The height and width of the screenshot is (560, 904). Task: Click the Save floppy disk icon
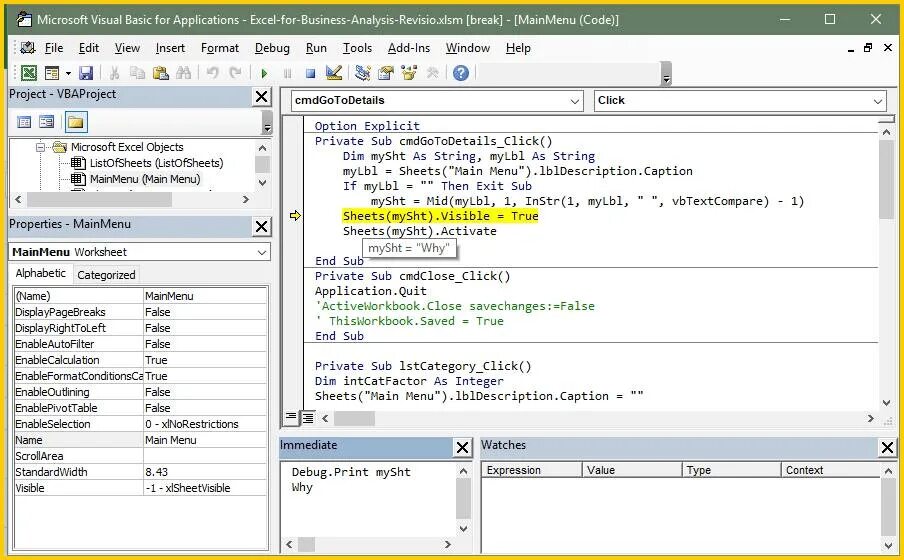point(86,73)
